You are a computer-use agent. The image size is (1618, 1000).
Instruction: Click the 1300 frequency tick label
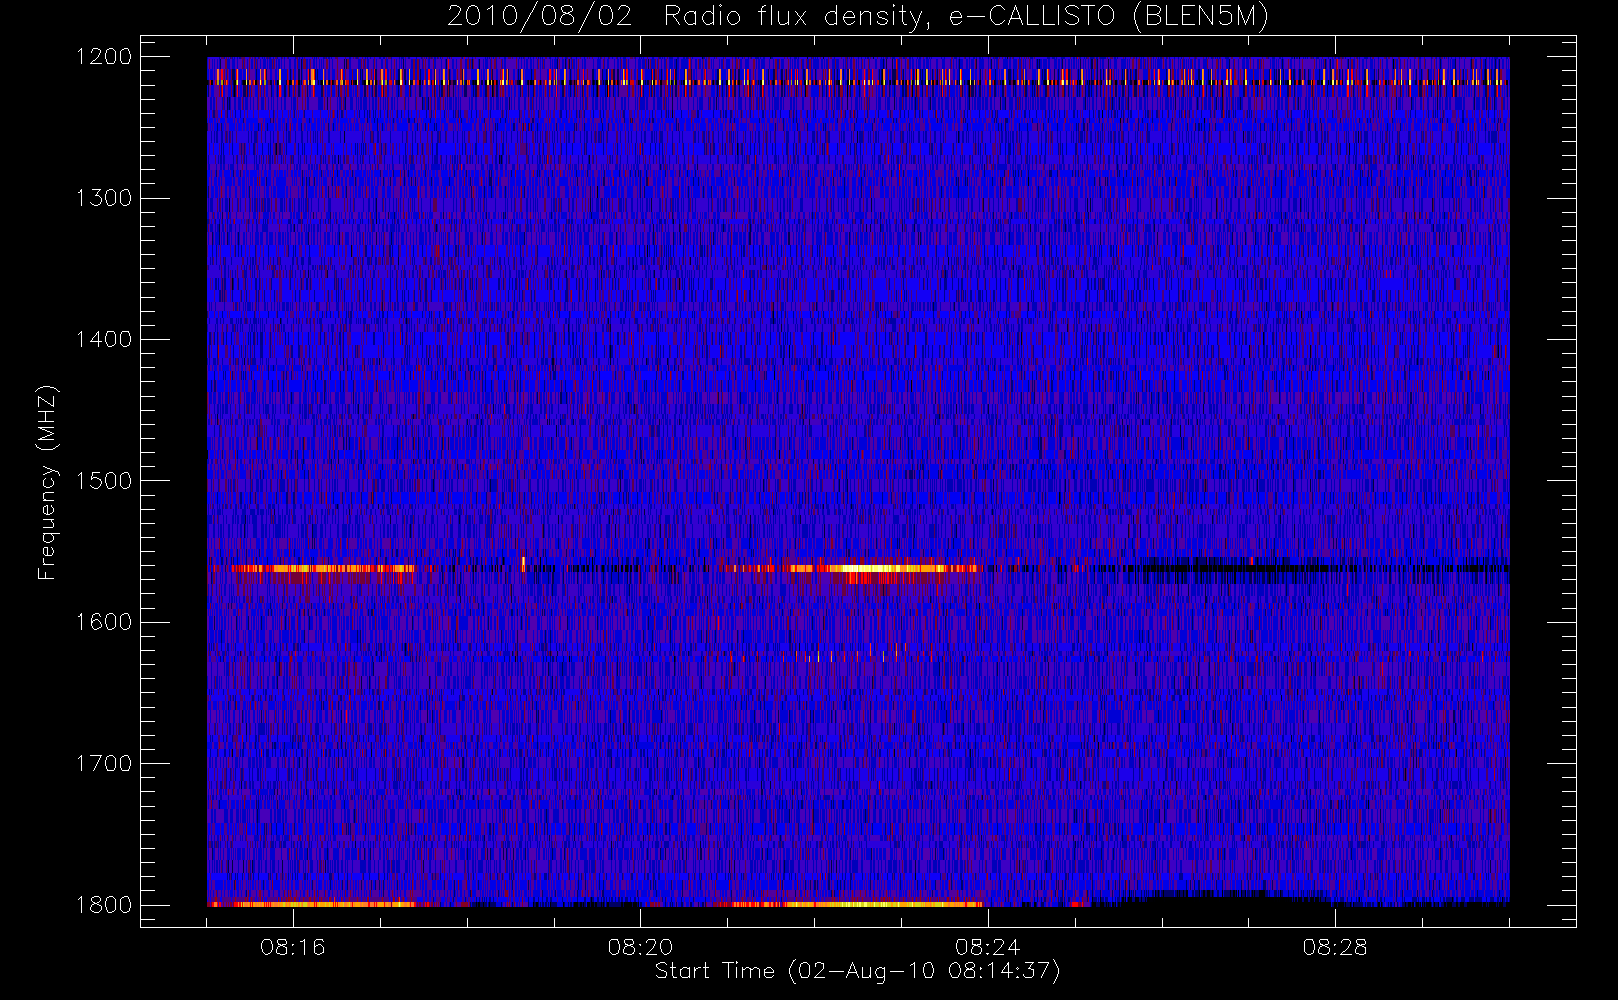point(104,198)
